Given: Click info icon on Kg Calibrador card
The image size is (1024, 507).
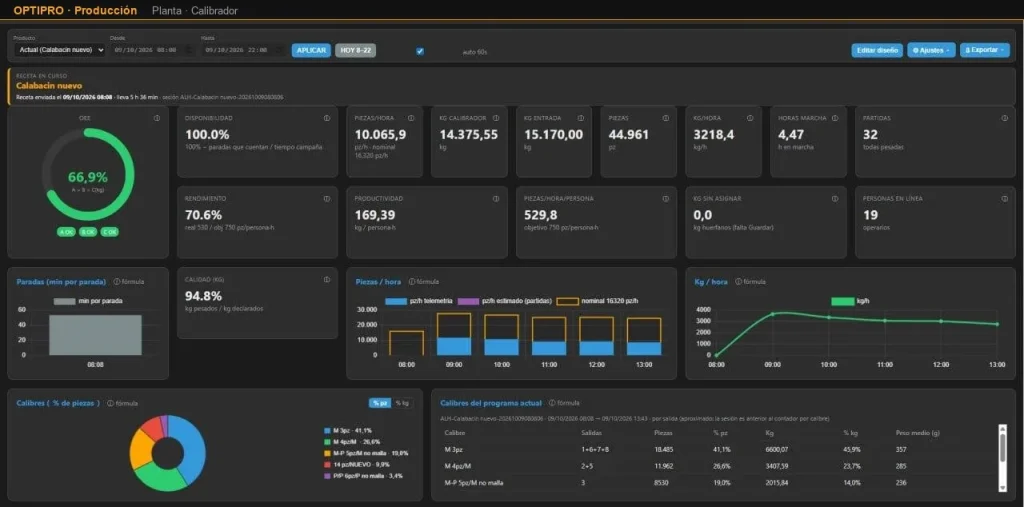Looking at the screenshot, I should 496,118.
